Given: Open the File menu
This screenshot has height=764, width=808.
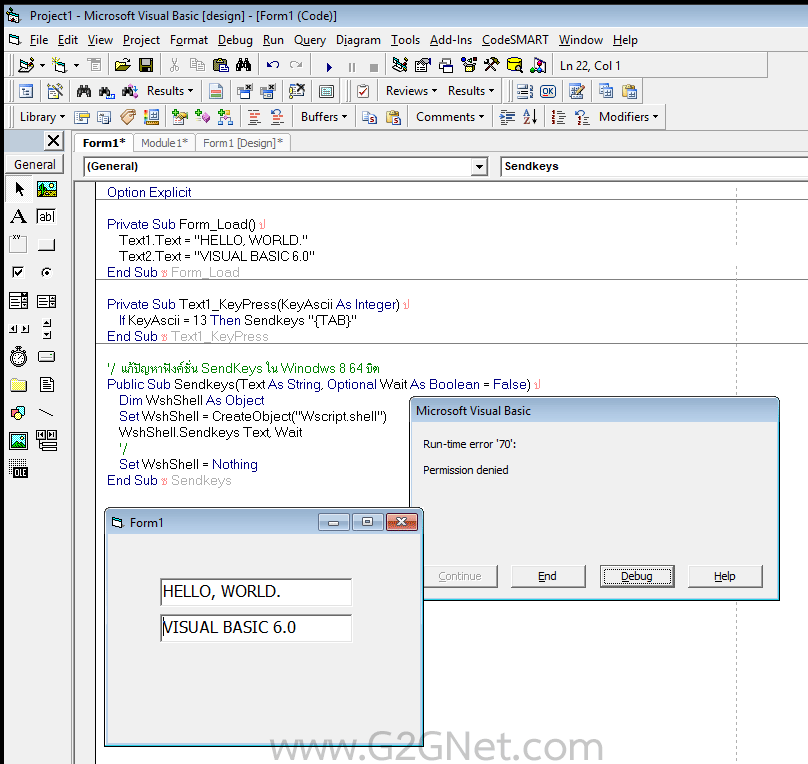Looking at the screenshot, I should pyautogui.click(x=39, y=40).
